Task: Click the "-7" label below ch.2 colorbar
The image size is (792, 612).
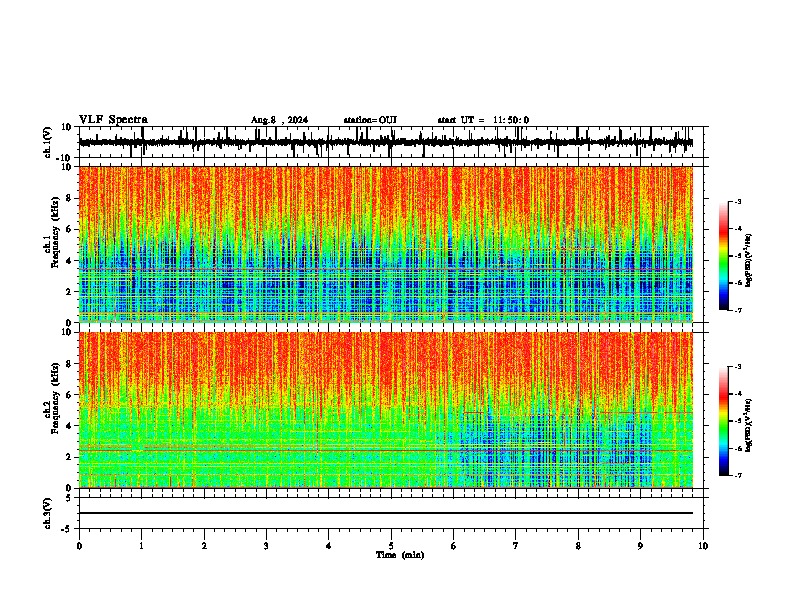Action: pos(738,475)
